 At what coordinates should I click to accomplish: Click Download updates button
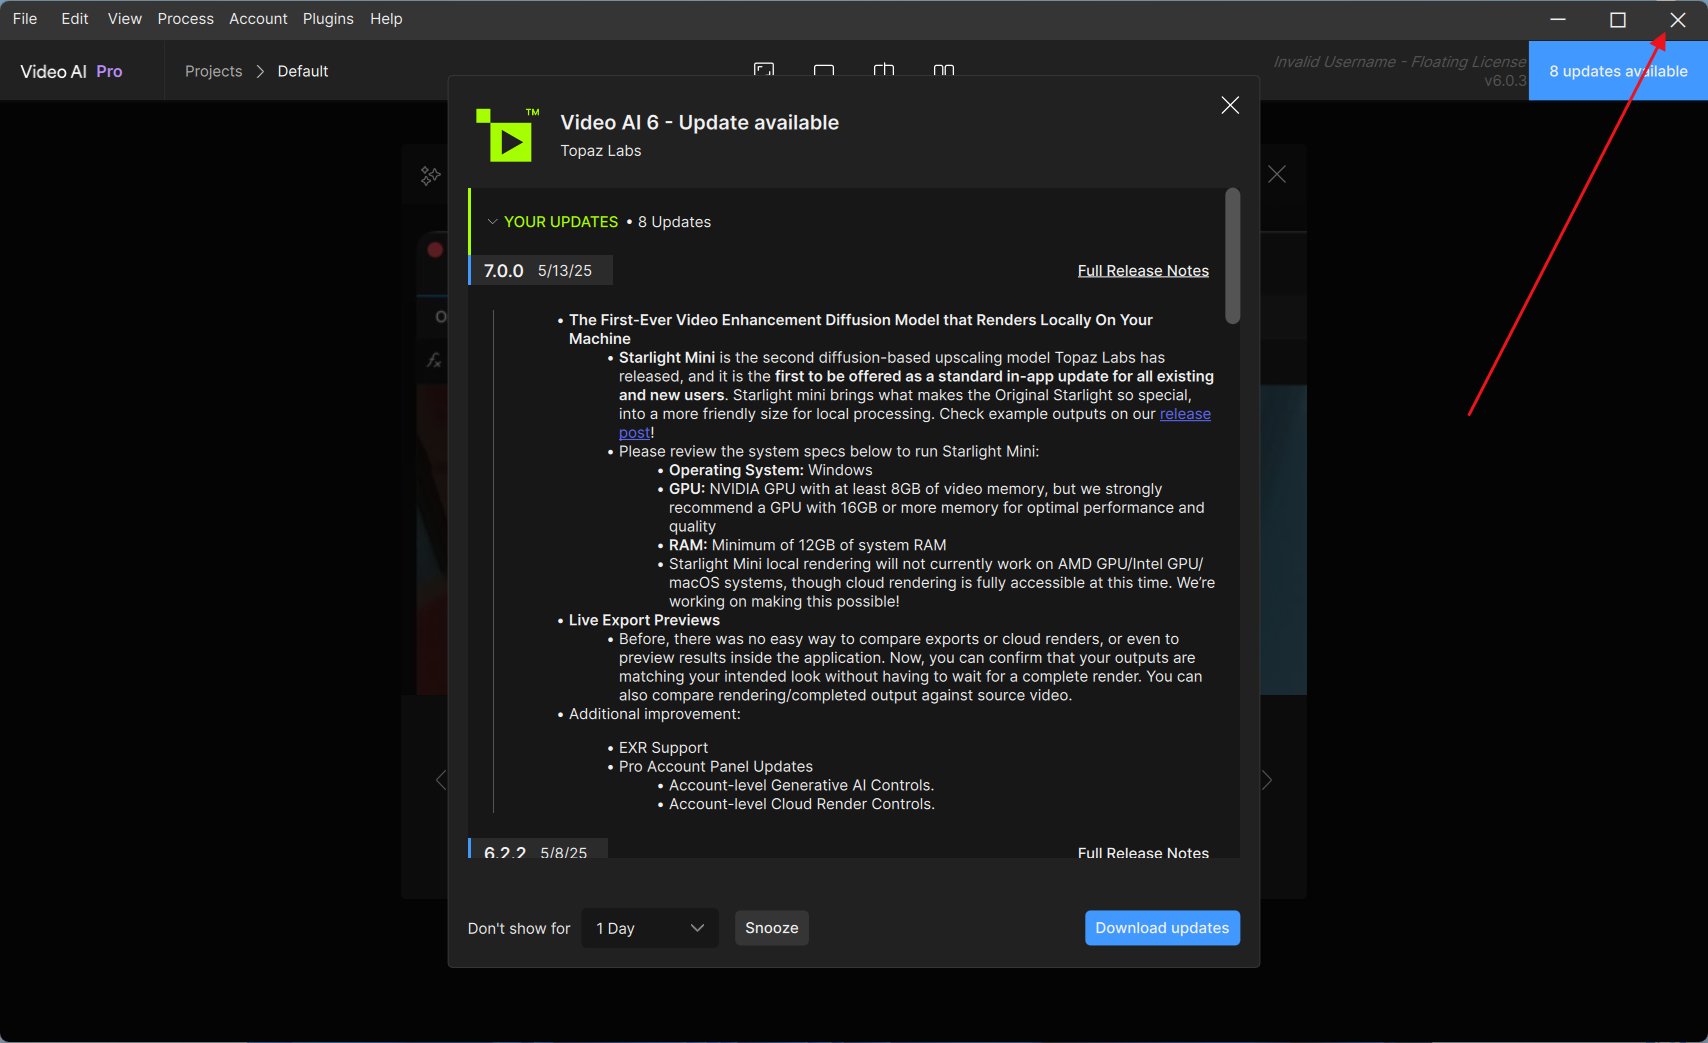pyautogui.click(x=1162, y=928)
